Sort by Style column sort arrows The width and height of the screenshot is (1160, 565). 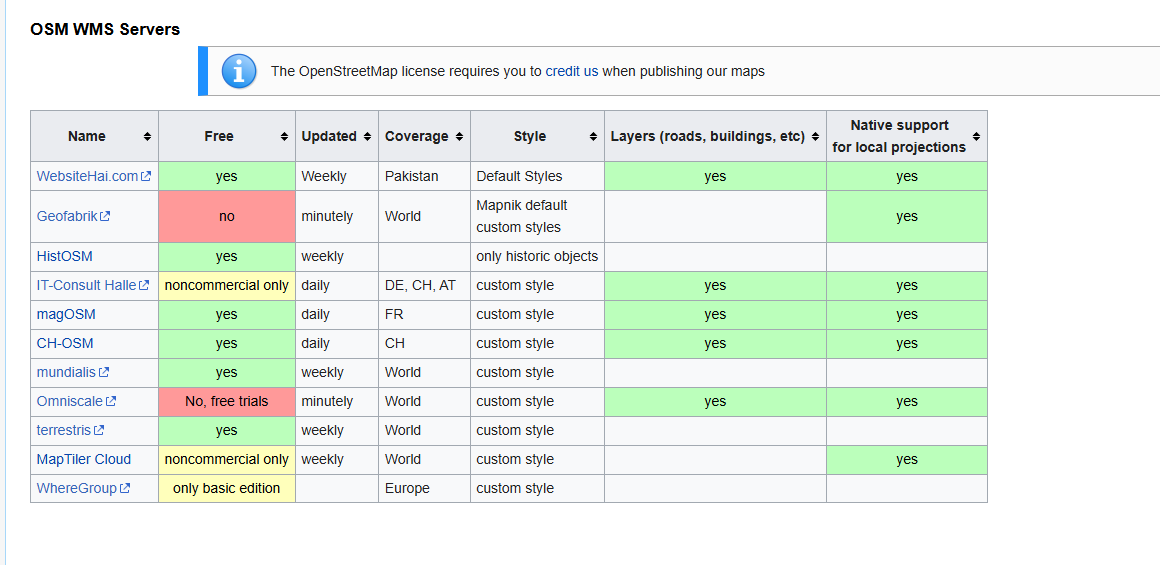(593, 137)
